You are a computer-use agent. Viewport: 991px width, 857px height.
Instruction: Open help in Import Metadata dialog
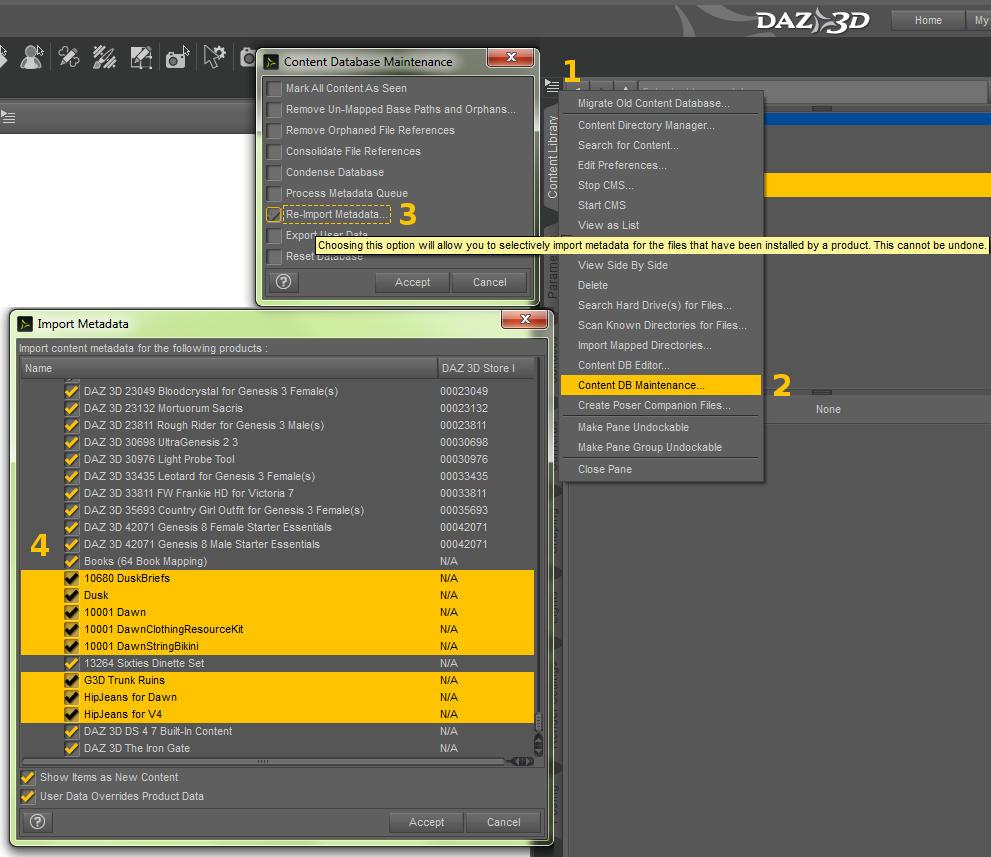37,822
